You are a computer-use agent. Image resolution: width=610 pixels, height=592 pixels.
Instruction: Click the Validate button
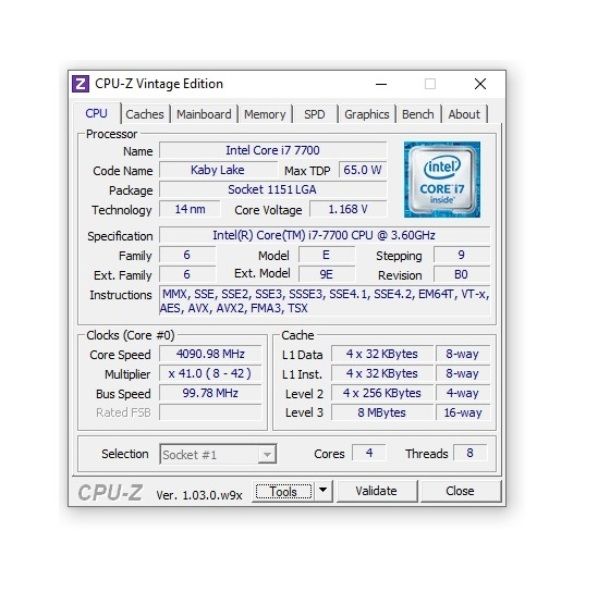376,491
